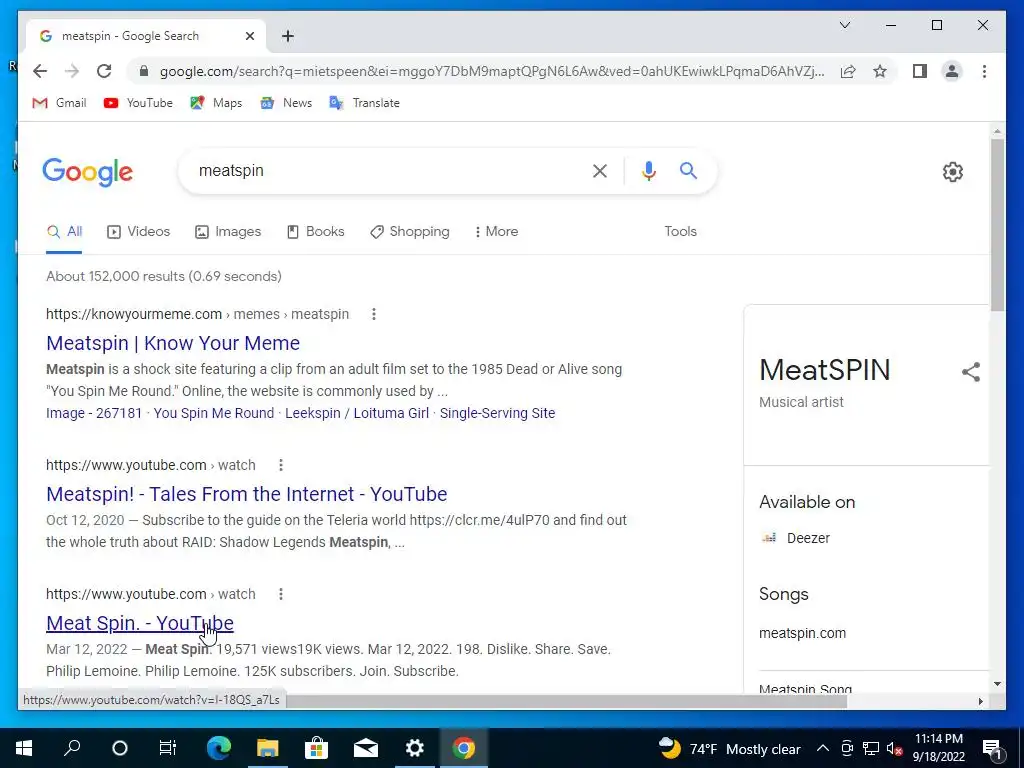Open notification center on taskbar
Image resolution: width=1024 pixels, height=768 pixels.
coord(992,748)
